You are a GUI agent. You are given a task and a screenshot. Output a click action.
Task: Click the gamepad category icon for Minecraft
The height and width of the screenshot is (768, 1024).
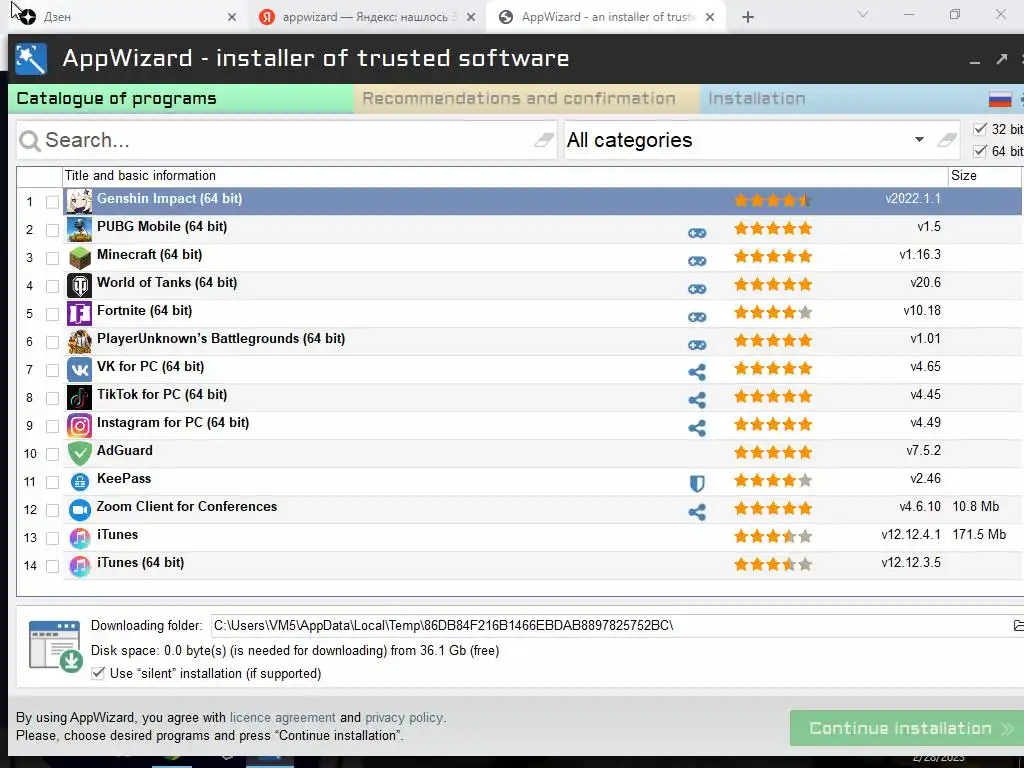coord(697,261)
